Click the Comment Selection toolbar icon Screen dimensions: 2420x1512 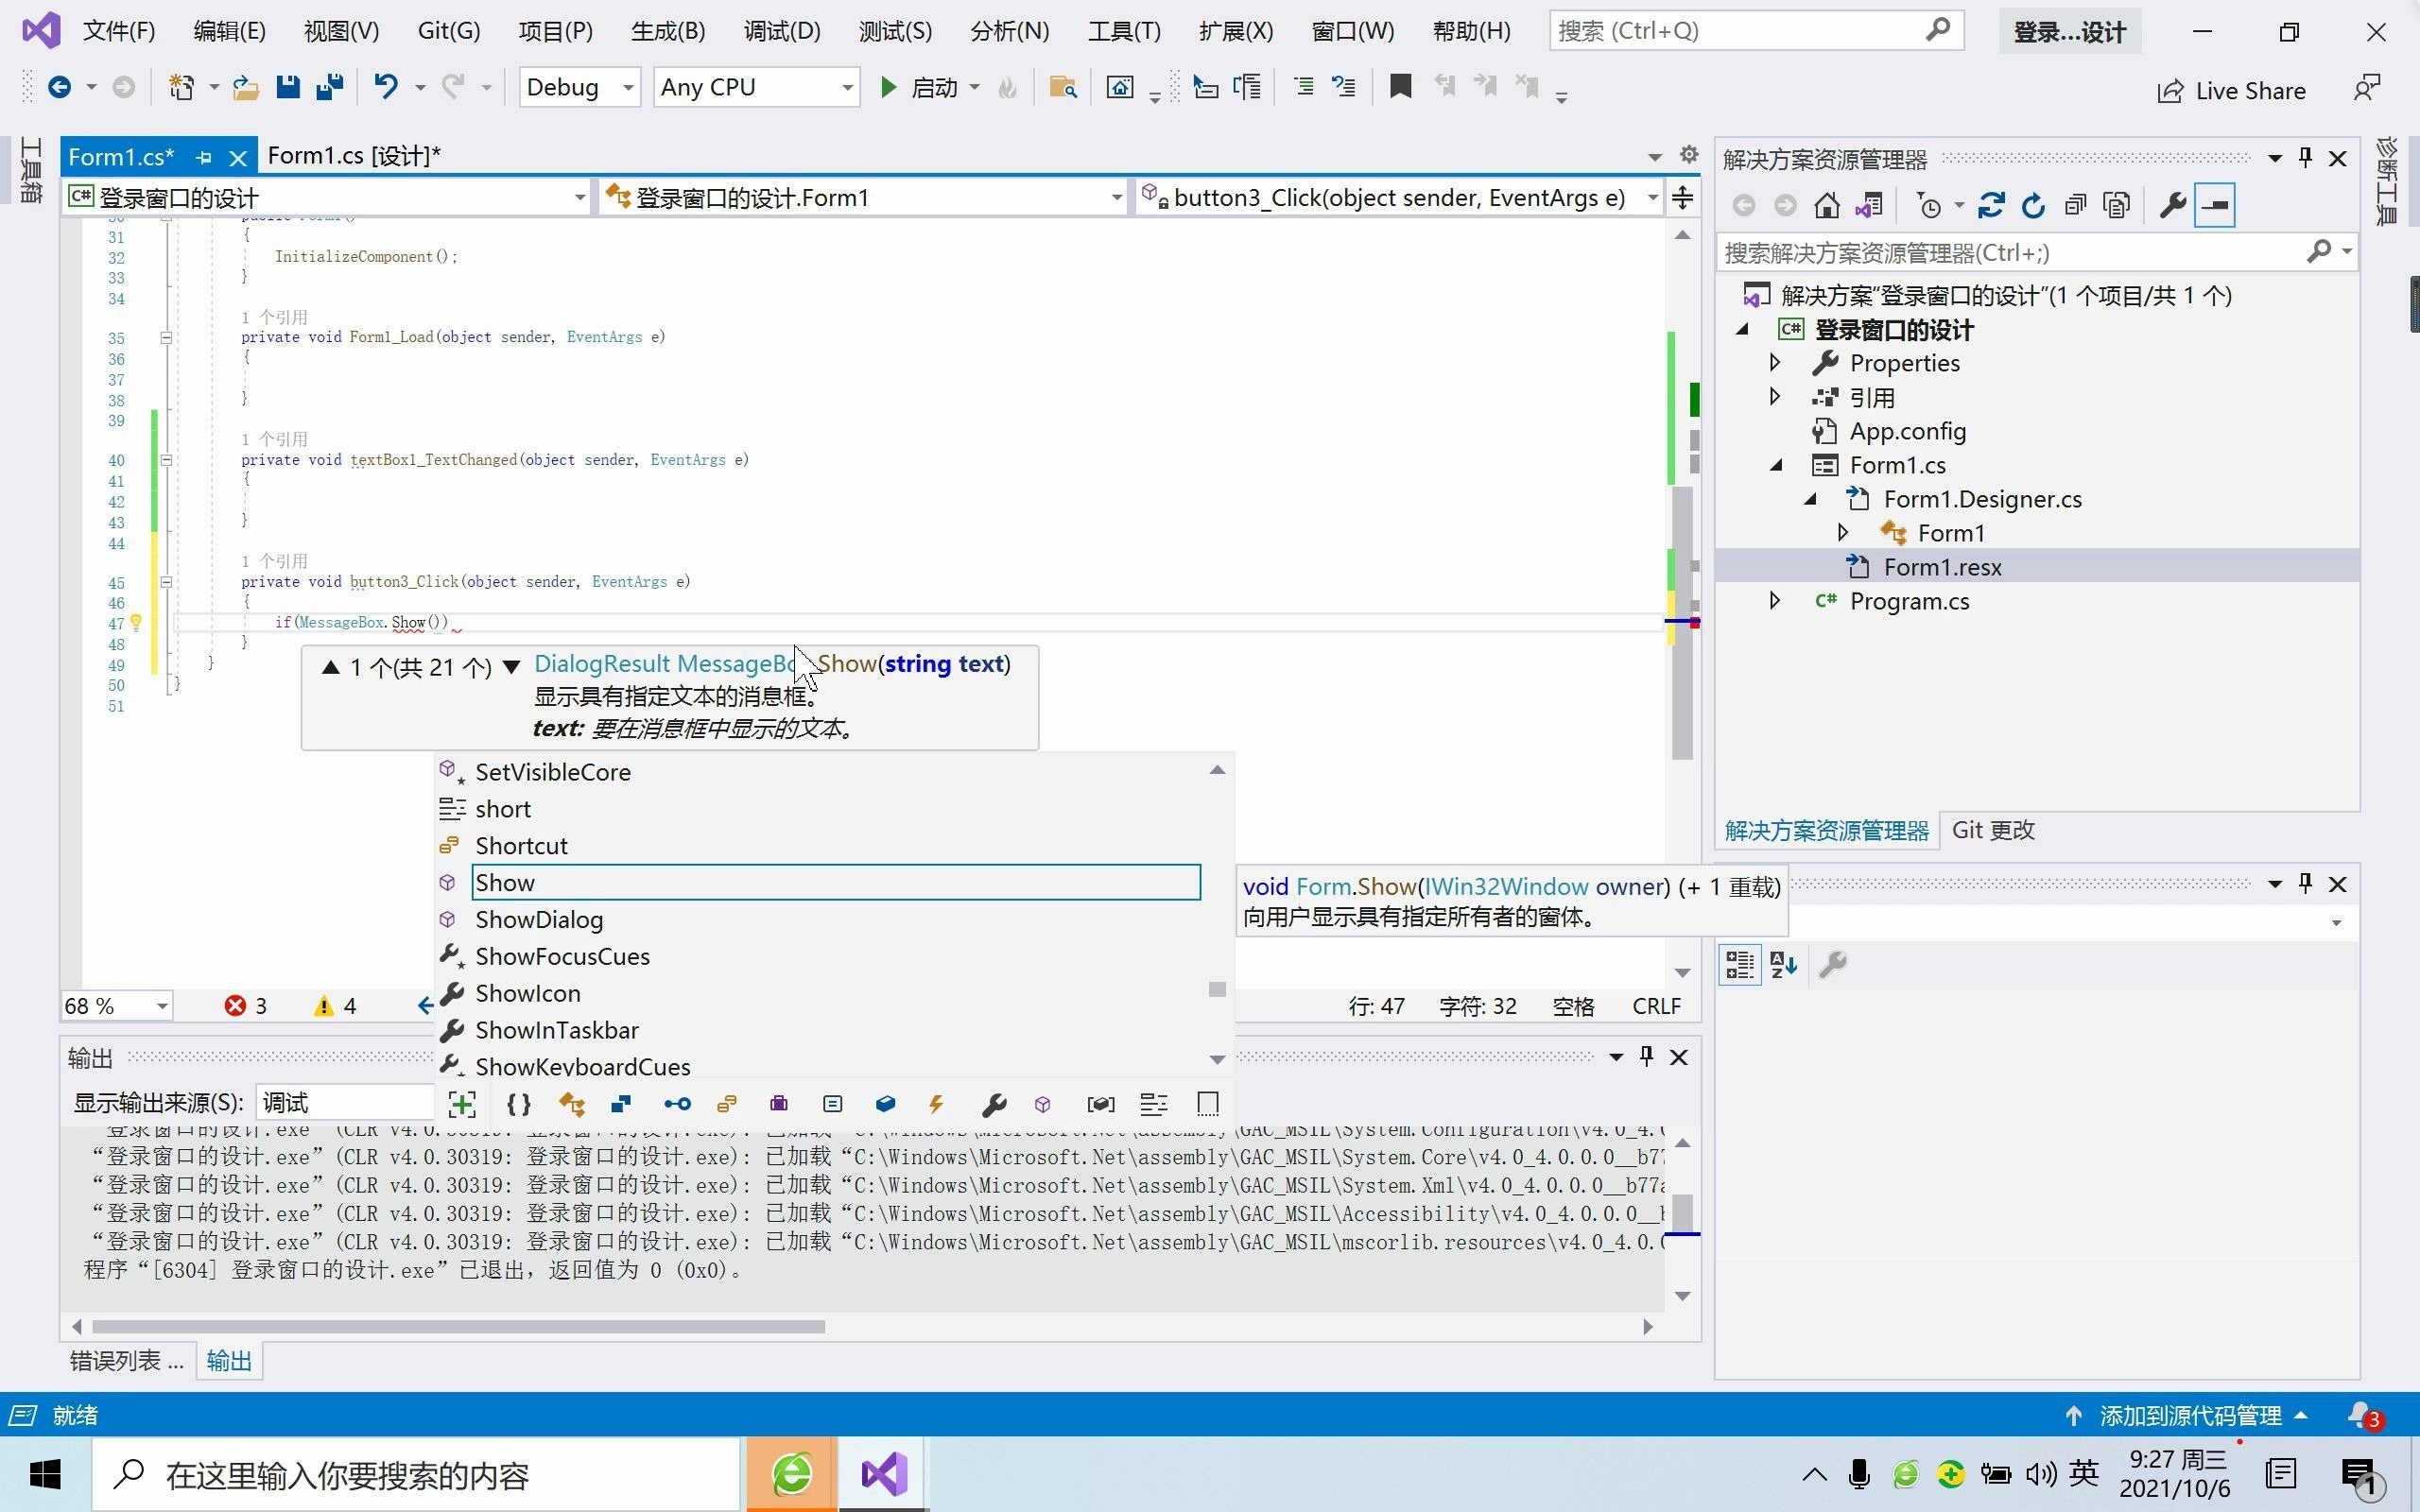[x=1304, y=88]
